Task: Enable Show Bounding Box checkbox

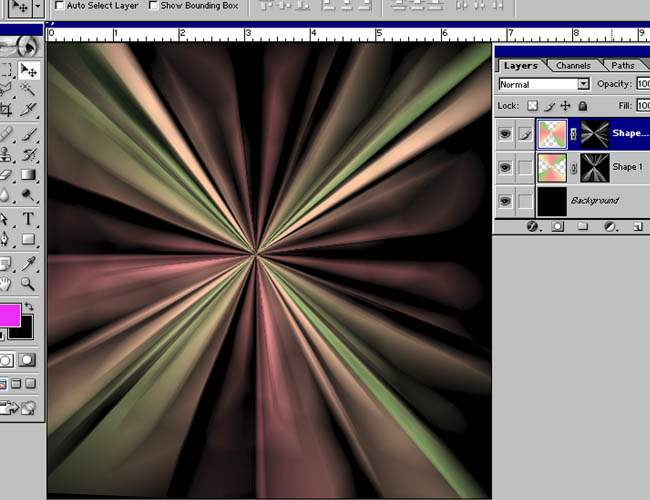Action: click(x=153, y=5)
